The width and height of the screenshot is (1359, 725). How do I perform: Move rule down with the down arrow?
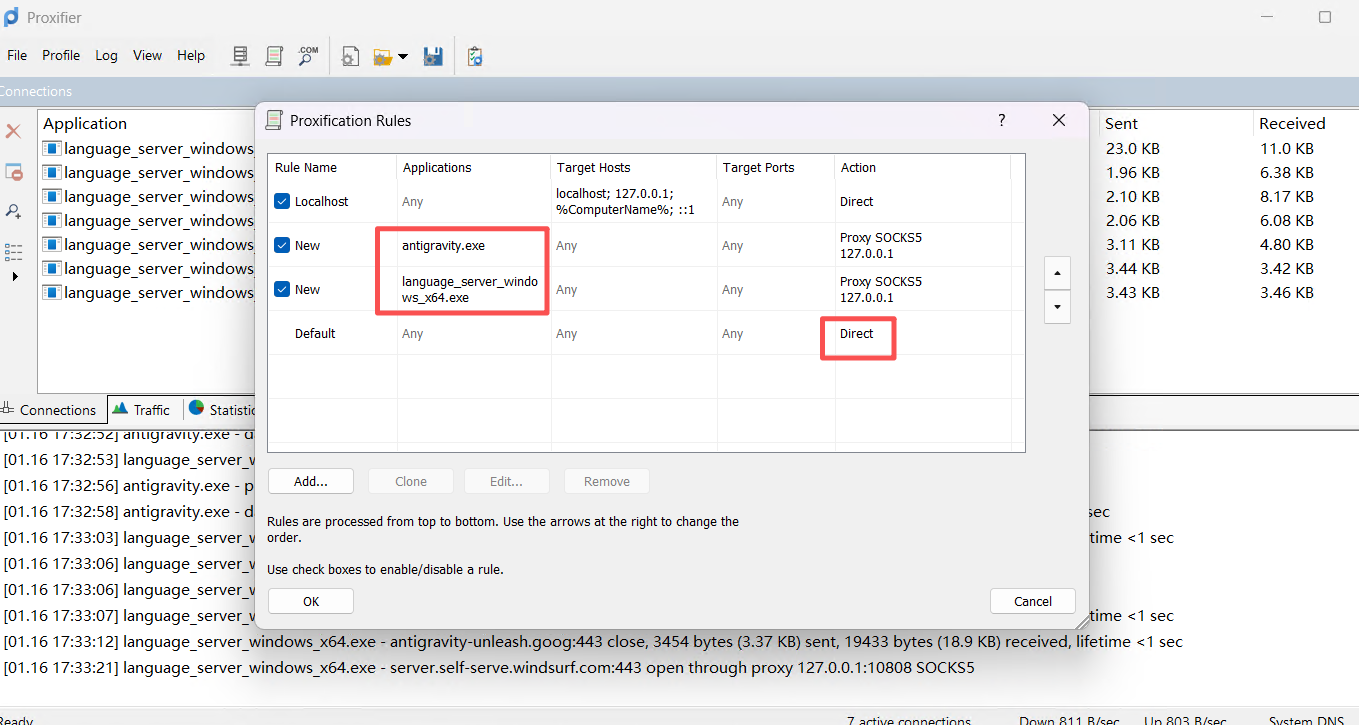pos(1057,307)
